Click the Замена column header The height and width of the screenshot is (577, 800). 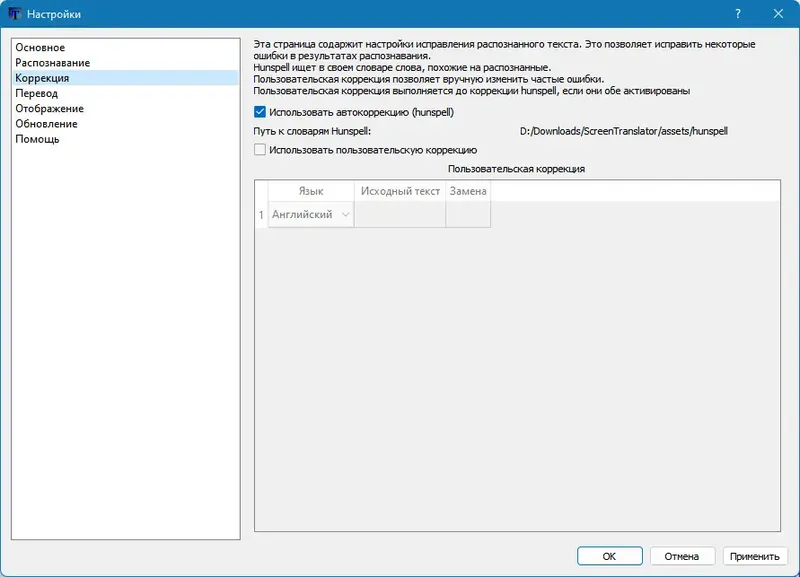468,191
